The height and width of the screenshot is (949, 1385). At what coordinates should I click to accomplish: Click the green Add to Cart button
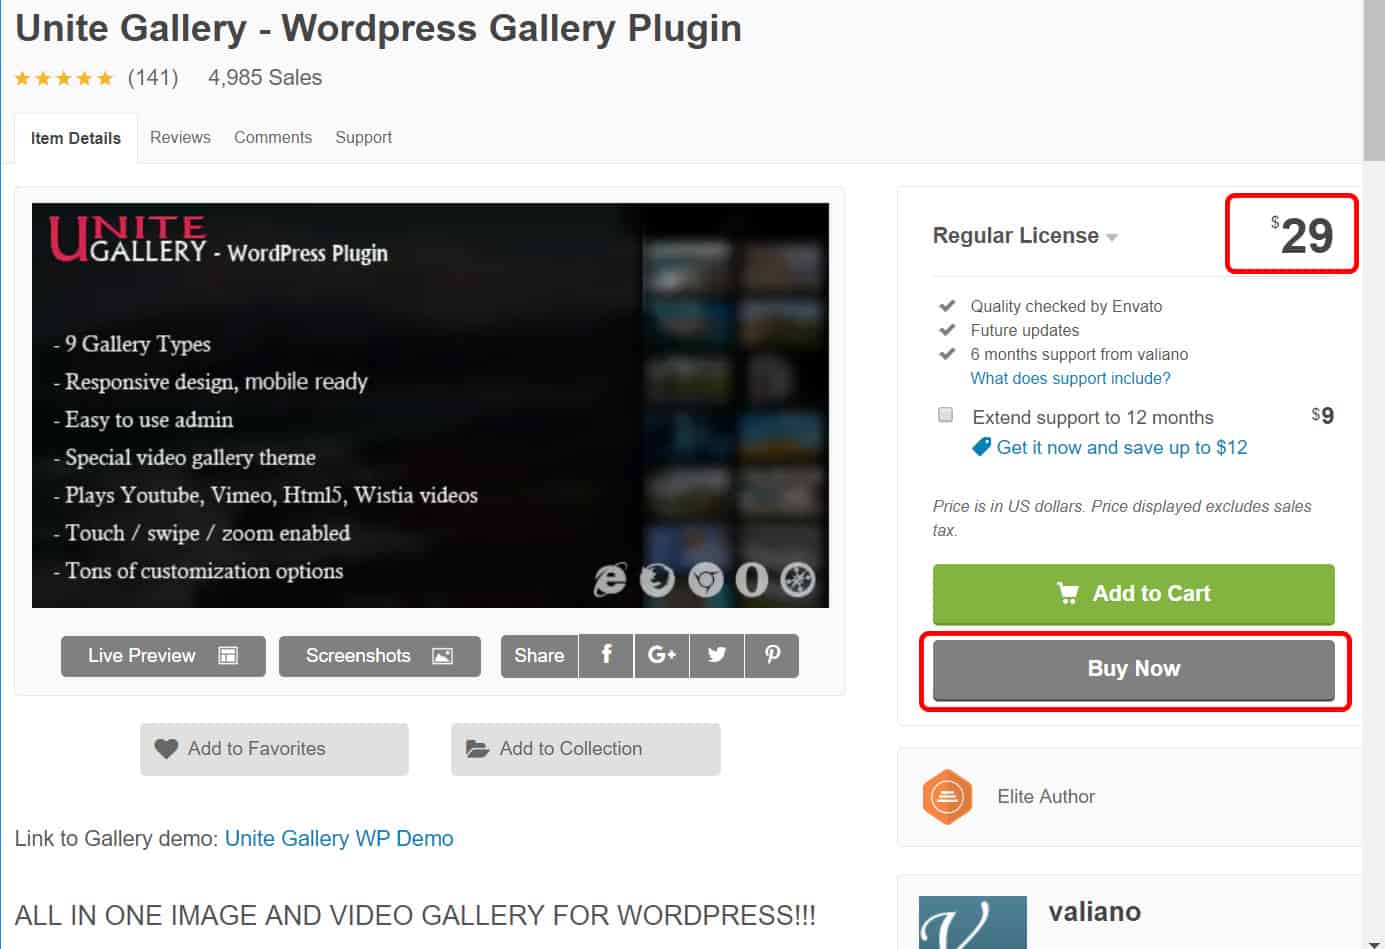(x=1133, y=594)
